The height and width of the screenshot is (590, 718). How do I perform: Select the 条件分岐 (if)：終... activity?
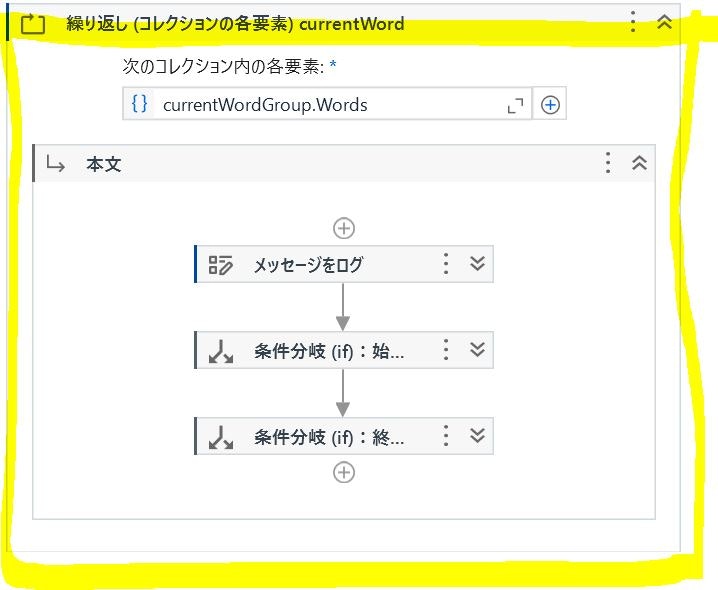344,436
